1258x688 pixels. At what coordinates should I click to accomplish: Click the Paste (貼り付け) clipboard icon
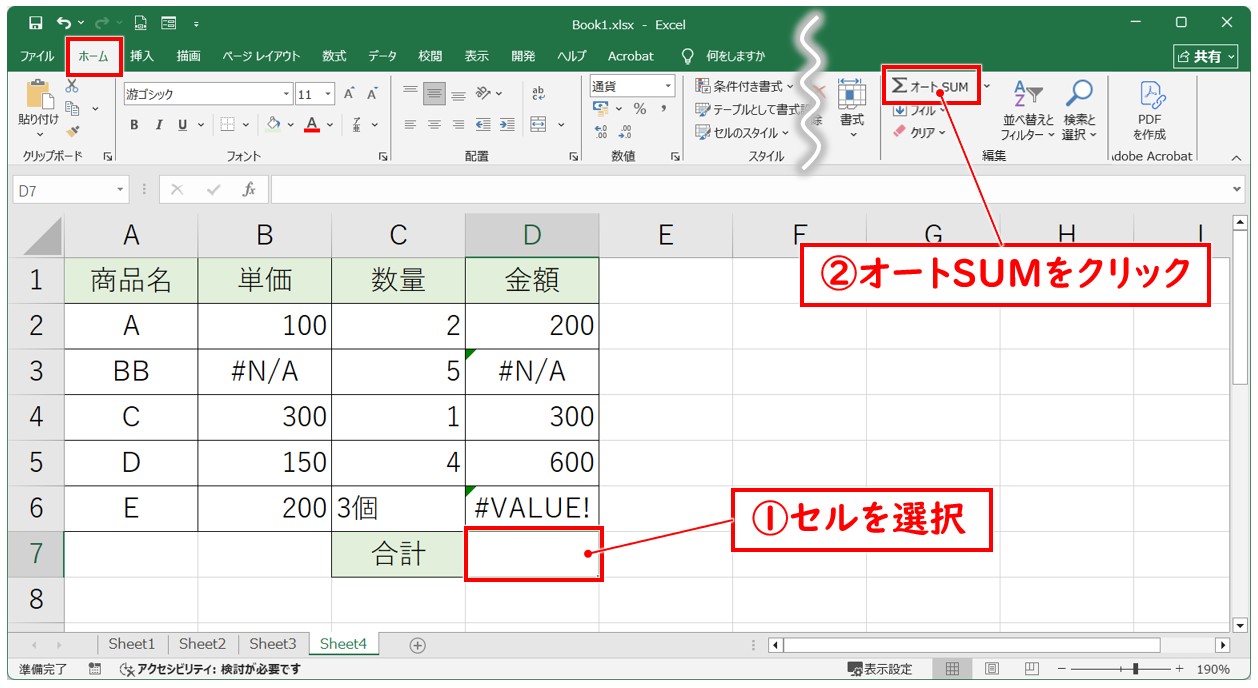[39, 98]
